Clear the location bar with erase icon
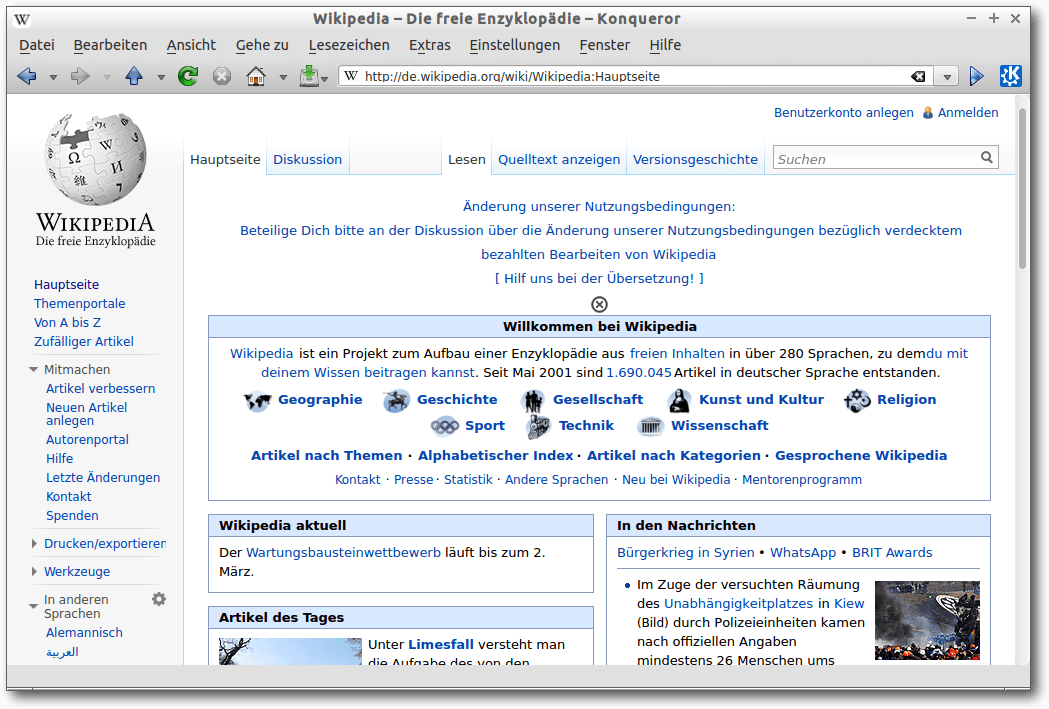This screenshot has width=1049, height=709. [x=918, y=76]
